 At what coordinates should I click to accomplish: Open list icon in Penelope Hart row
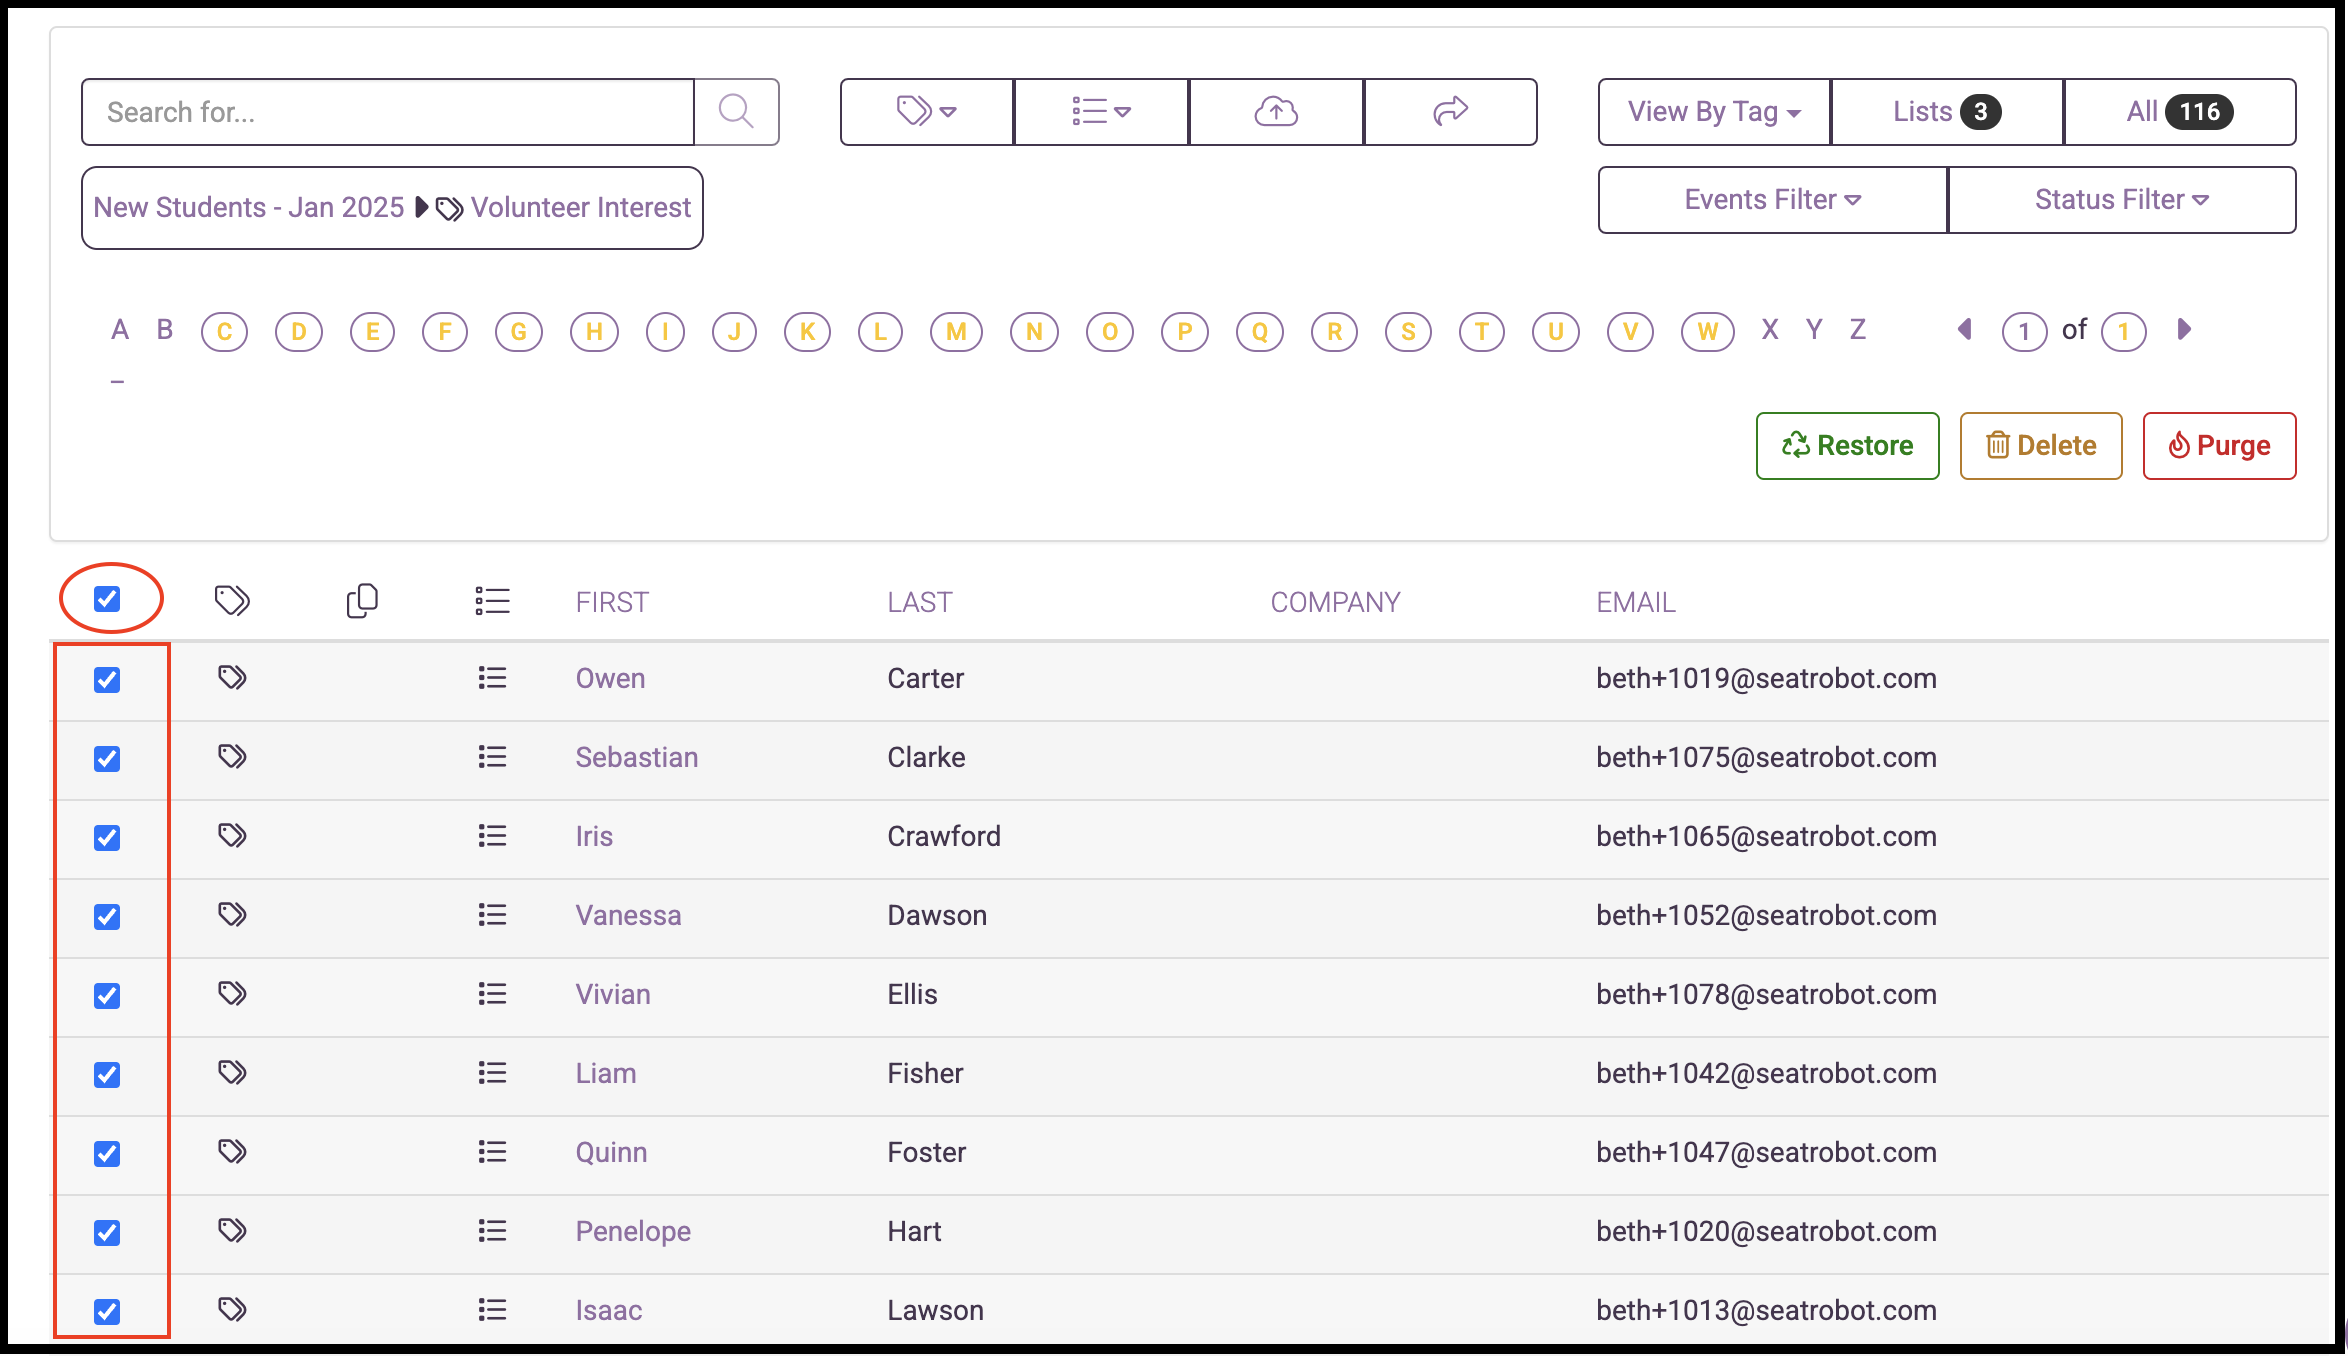(x=492, y=1231)
